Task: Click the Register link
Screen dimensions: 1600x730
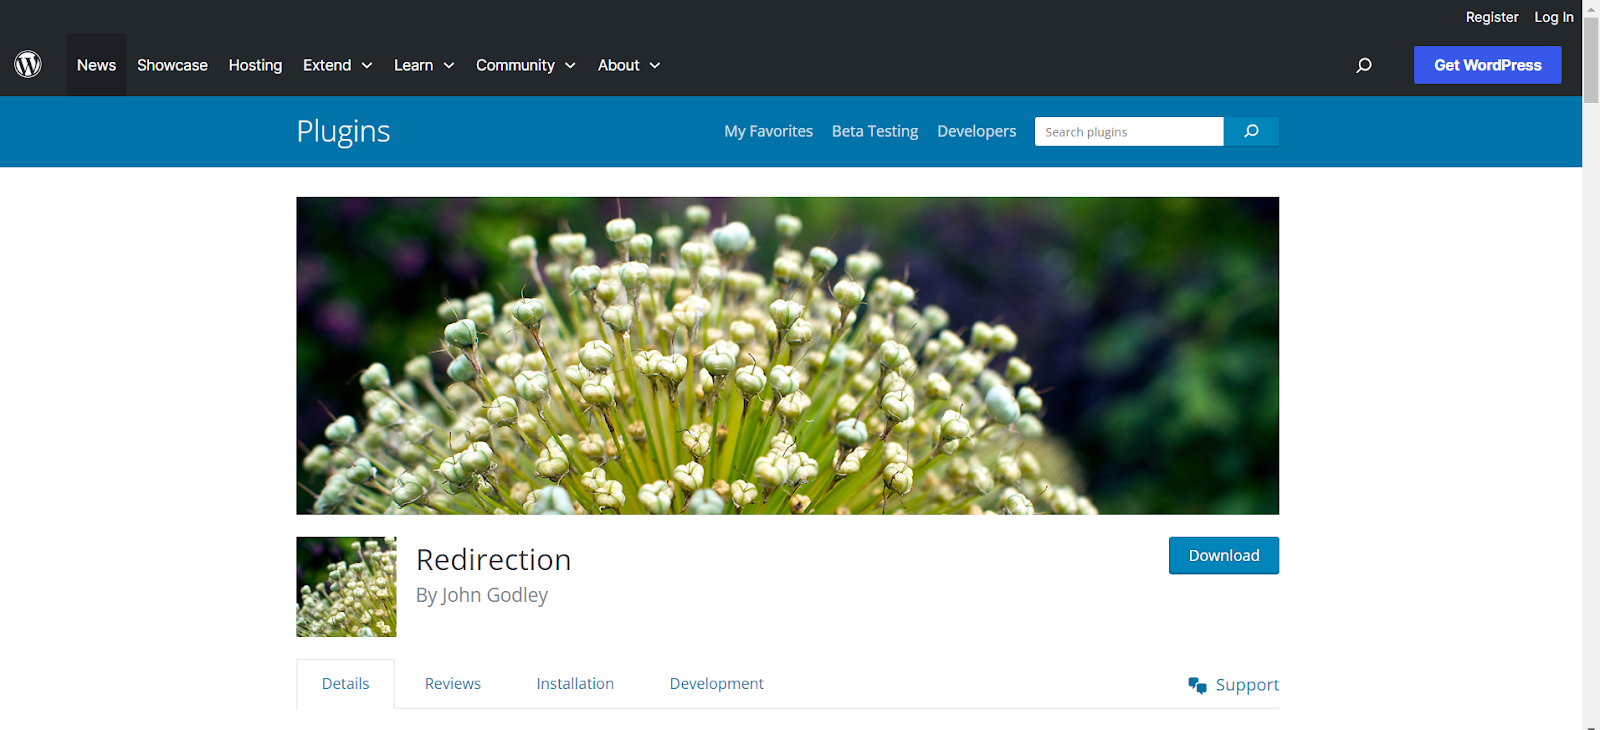Action: 1491,17
